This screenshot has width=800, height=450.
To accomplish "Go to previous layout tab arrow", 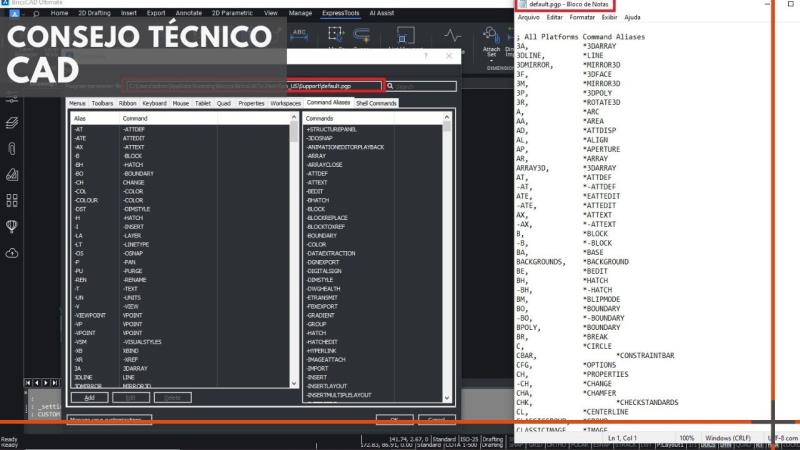I will pos(37,382).
